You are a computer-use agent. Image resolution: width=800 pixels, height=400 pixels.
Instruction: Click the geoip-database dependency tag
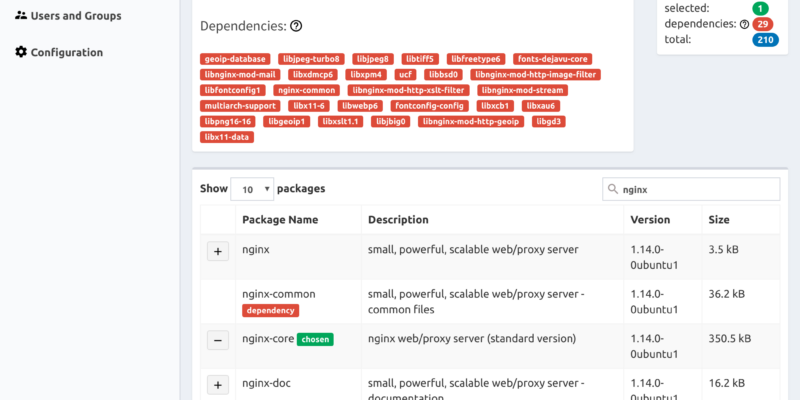click(236, 59)
